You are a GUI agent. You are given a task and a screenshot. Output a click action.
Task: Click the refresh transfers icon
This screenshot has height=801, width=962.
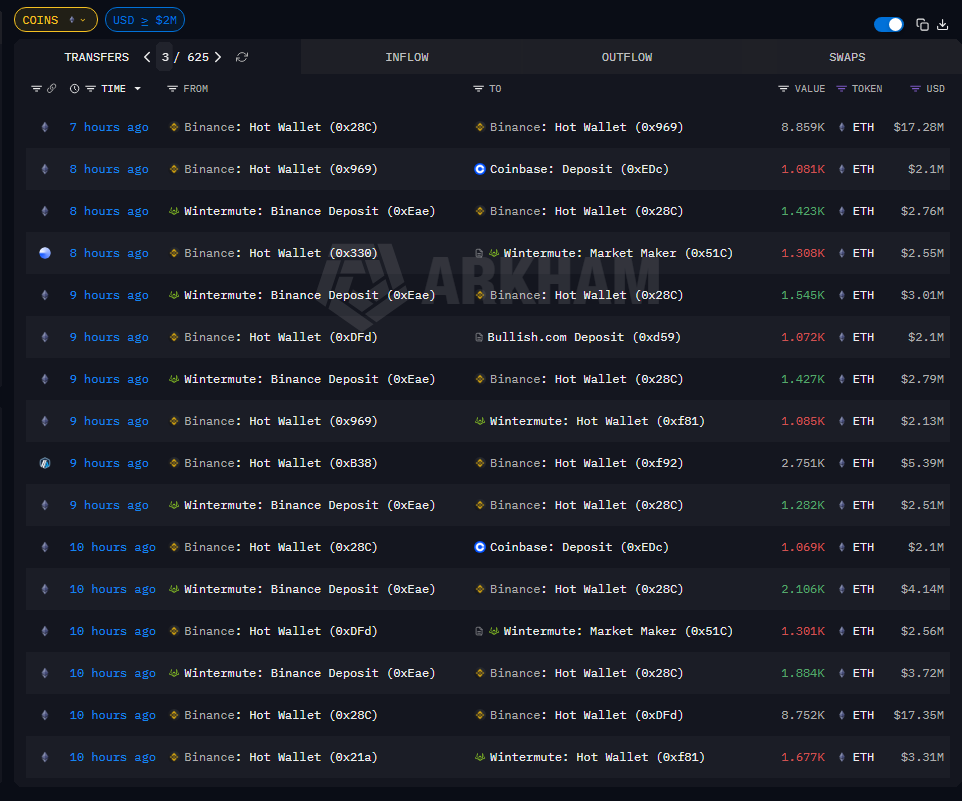242,57
